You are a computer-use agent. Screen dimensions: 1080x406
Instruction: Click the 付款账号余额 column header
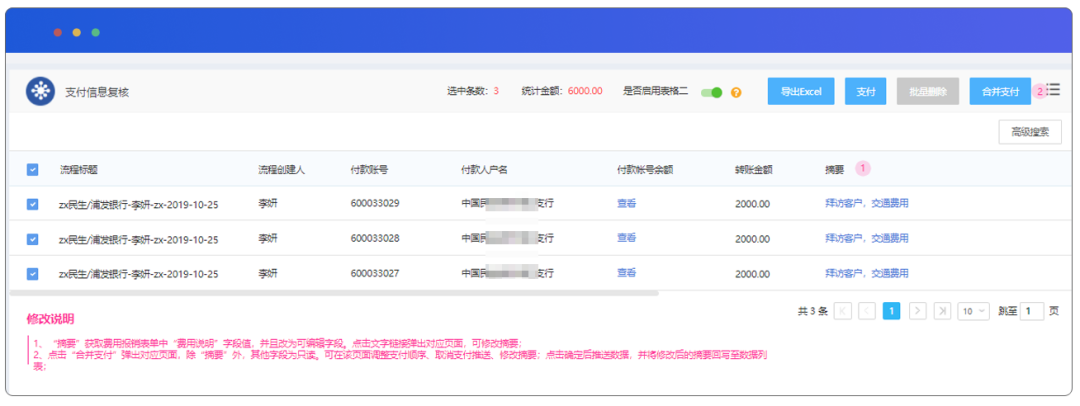point(645,170)
